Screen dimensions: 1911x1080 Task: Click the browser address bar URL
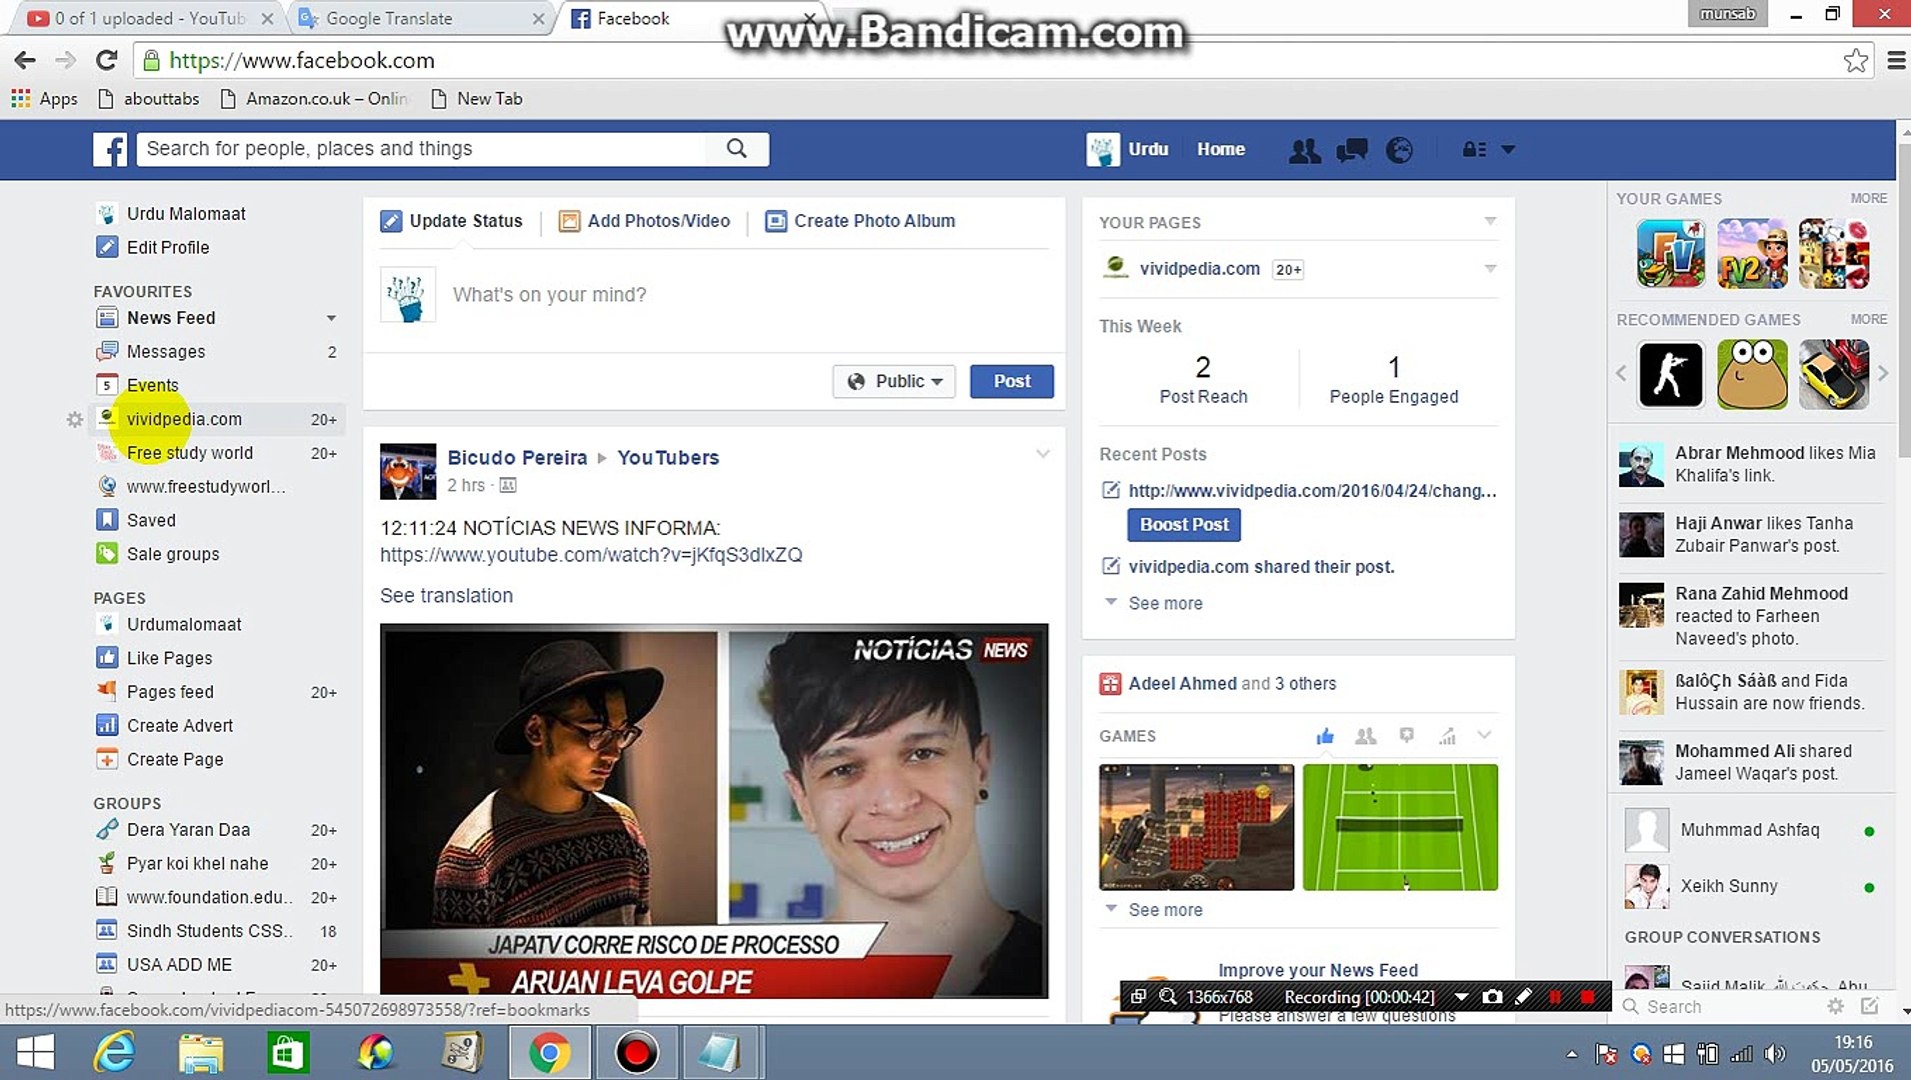[301, 61]
